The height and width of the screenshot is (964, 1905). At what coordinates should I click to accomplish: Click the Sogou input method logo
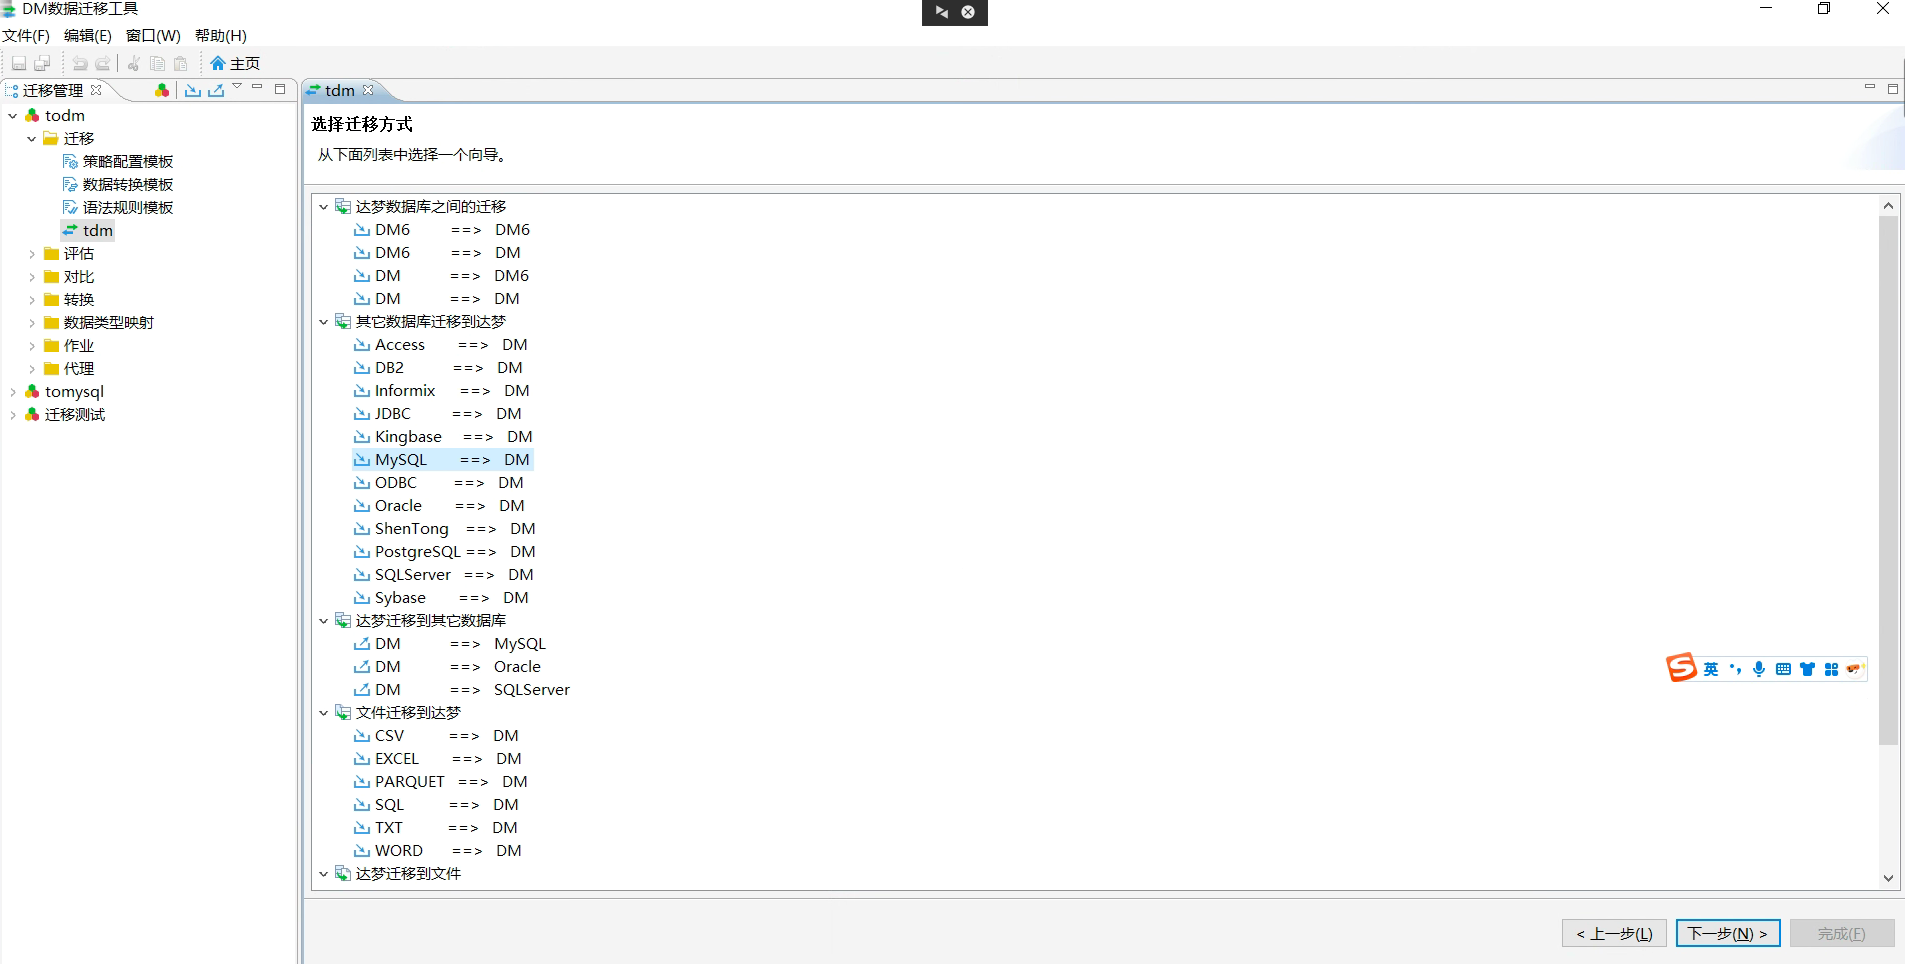pyautogui.click(x=1681, y=668)
